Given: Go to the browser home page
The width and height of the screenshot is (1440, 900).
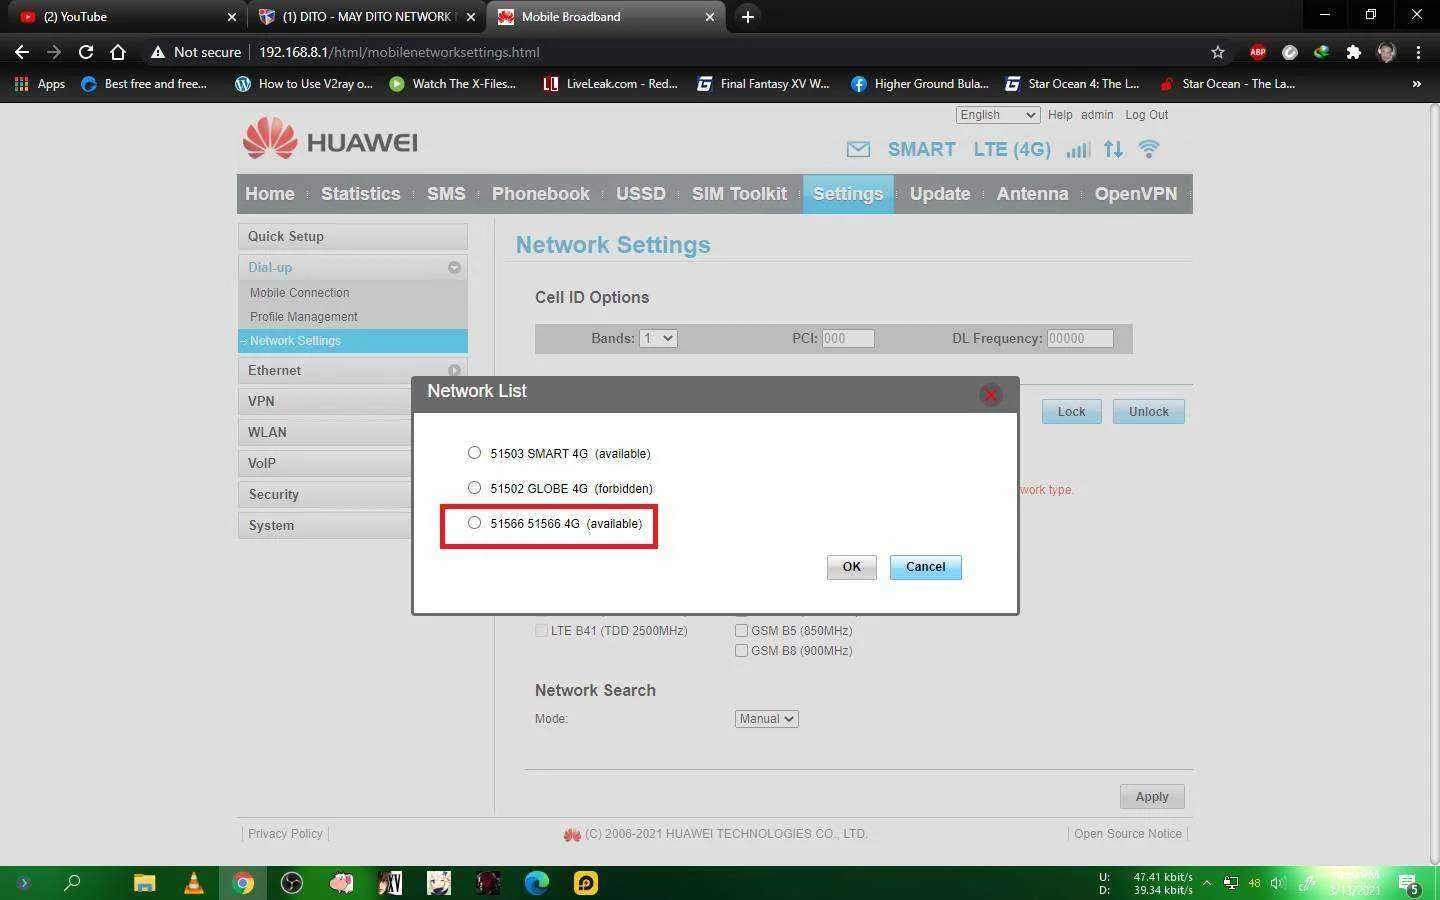Looking at the screenshot, I should point(118,52).
